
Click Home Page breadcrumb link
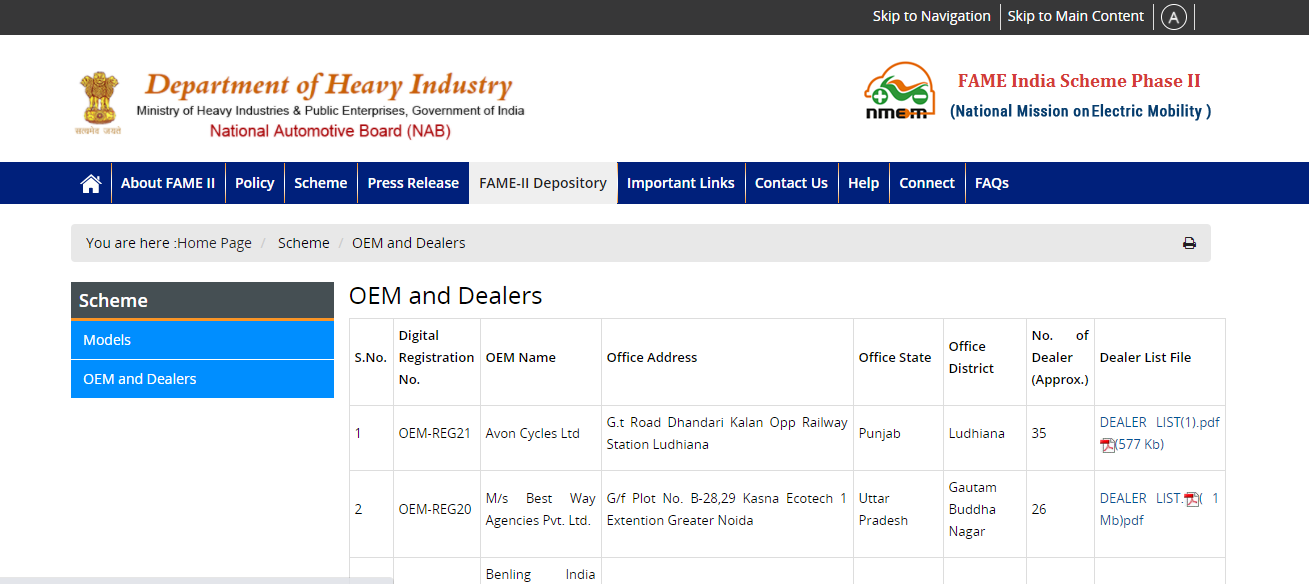(214, 243)
